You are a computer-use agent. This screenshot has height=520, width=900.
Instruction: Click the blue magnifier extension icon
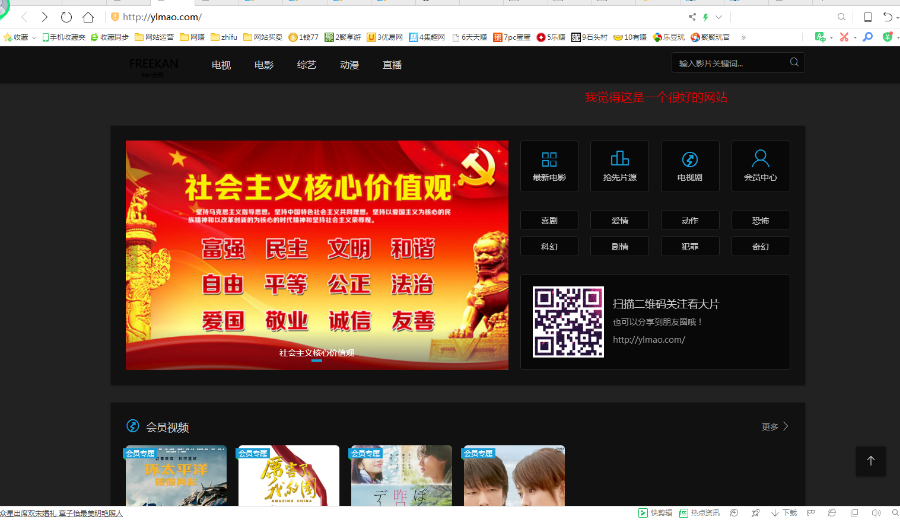868,37
